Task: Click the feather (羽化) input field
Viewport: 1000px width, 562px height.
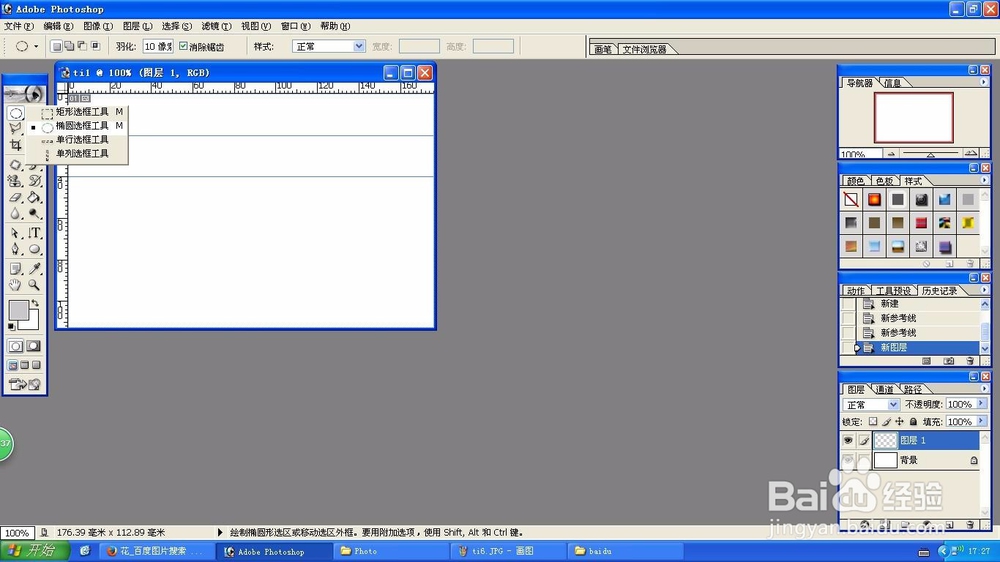Action: click(x=158, y=47)
